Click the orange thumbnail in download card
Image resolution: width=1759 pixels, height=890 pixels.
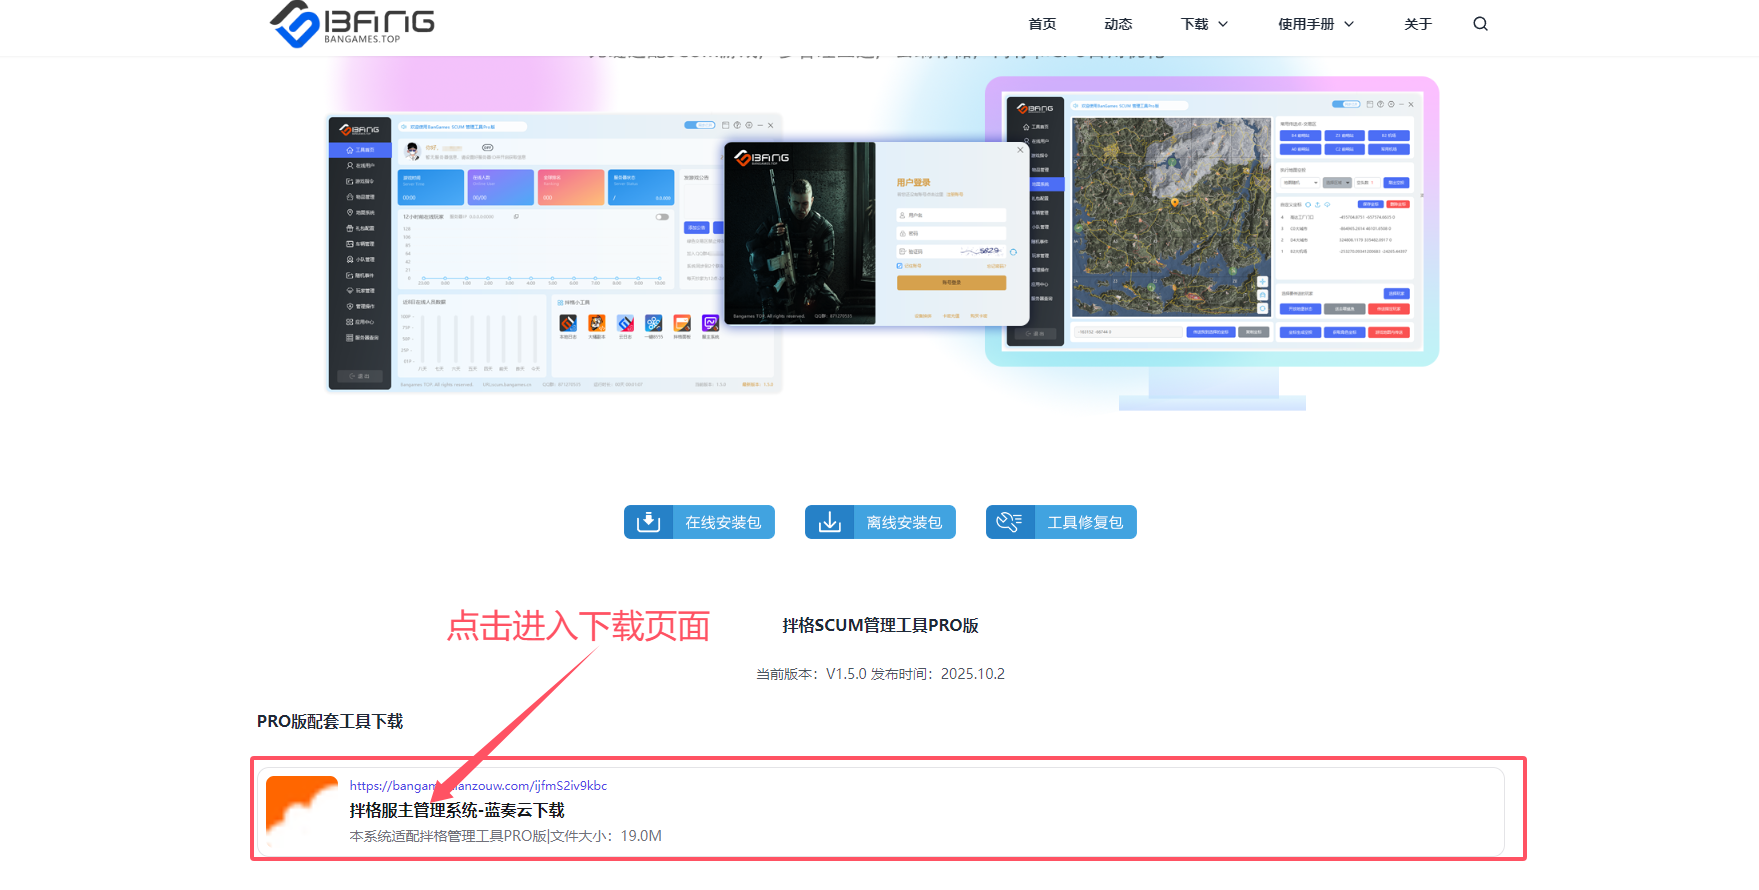tap(301, 811)
